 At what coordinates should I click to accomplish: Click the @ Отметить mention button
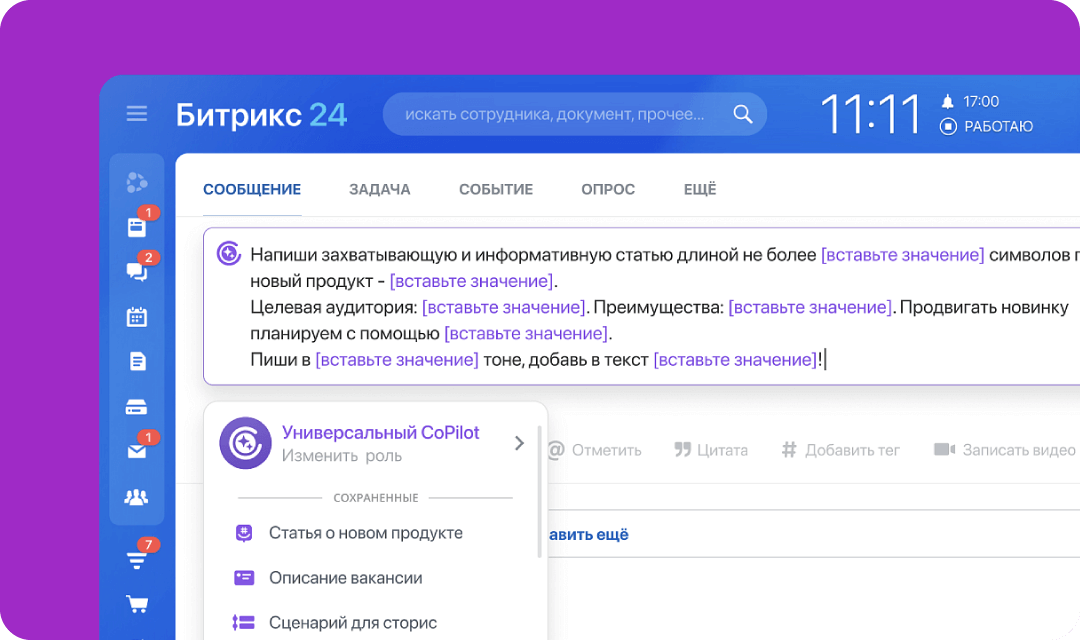[x=594, y=450]
